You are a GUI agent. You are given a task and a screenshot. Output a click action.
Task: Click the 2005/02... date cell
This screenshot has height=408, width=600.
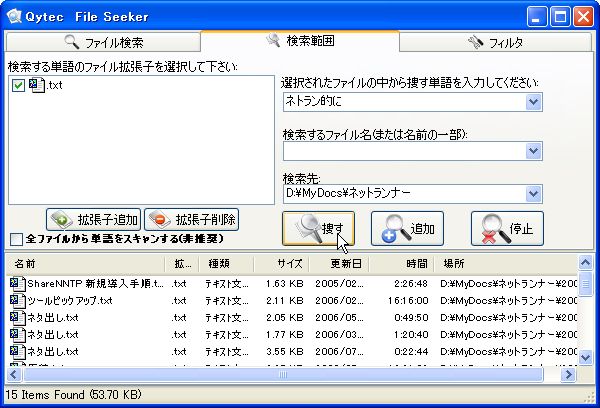click(x=339, y=284)
